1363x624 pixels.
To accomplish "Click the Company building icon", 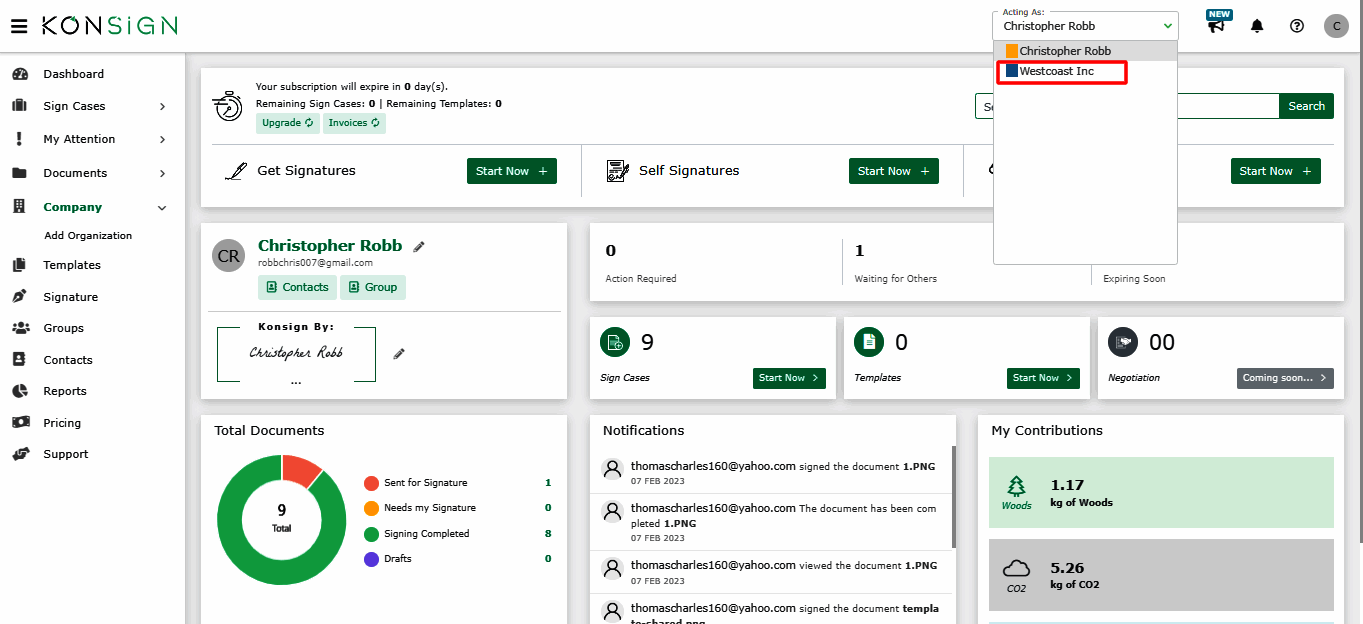I will 19,207.
